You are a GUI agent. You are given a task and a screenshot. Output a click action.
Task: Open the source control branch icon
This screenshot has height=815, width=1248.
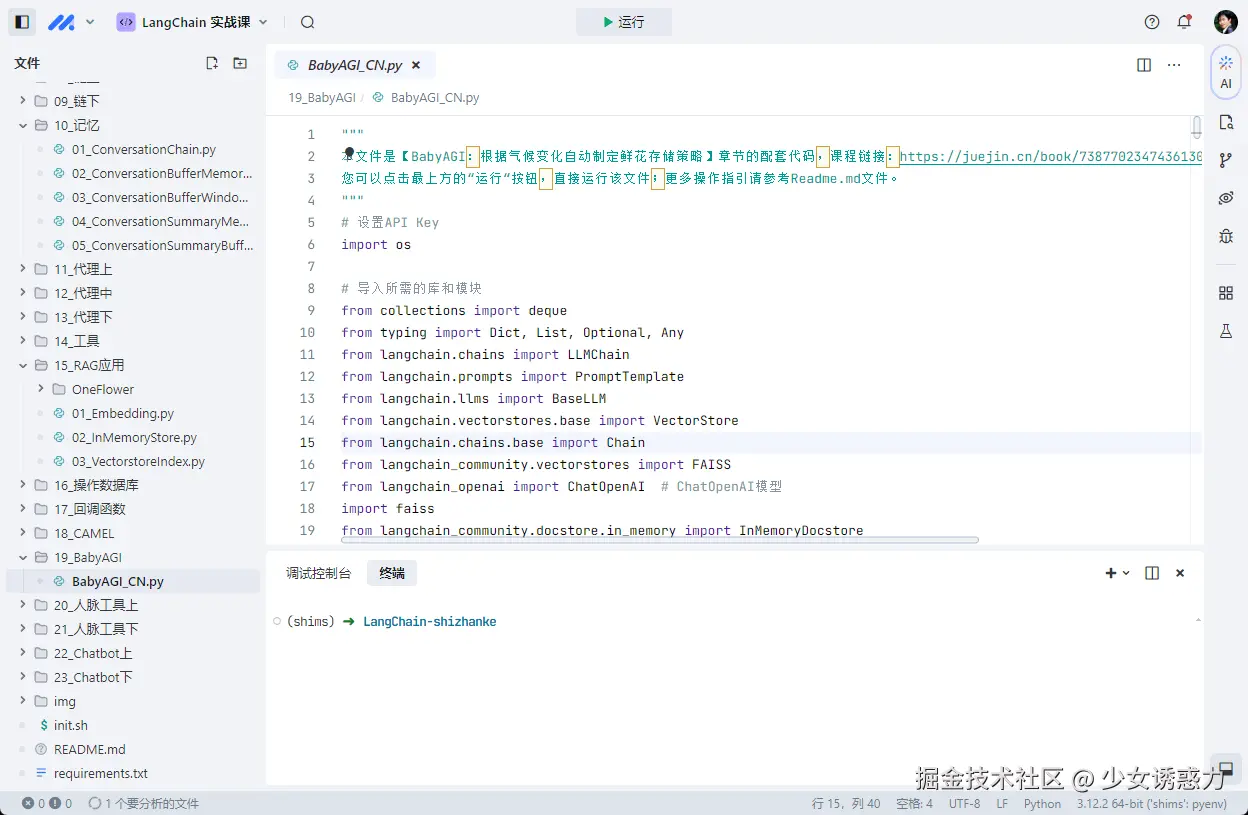pyautogui.click(x=1226, y=160)
